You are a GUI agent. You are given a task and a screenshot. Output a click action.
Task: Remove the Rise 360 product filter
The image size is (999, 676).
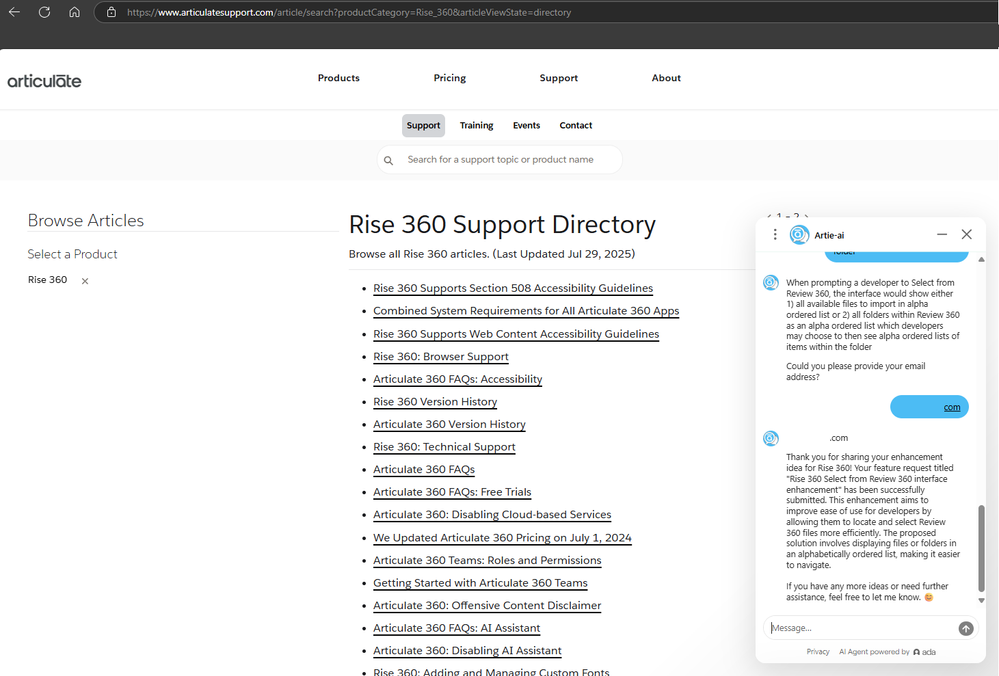click(x=85, y=281)
